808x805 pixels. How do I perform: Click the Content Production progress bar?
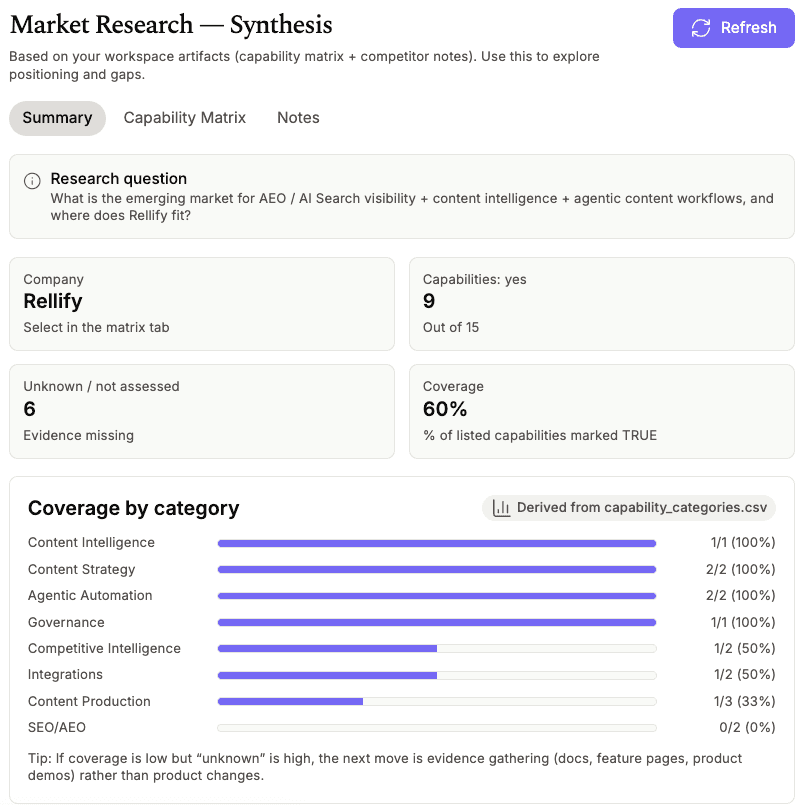point(437,701)
